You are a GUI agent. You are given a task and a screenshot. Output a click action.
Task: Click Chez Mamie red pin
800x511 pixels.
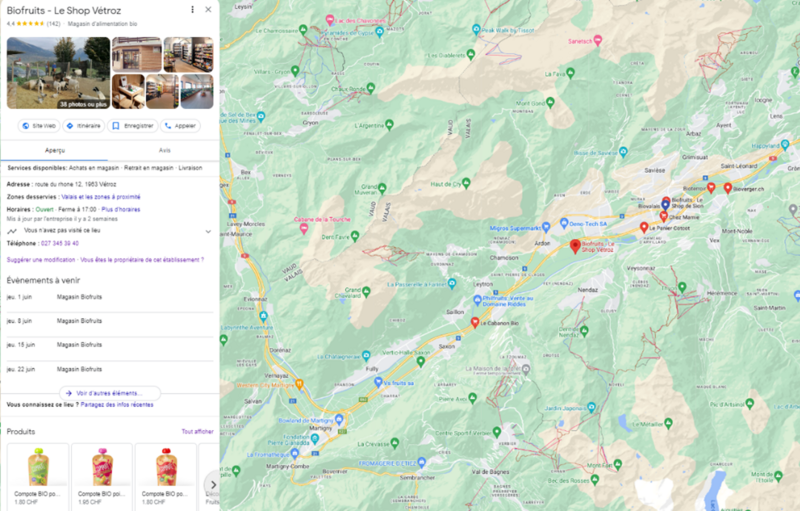pyautogui.click(x=663, y=216)
